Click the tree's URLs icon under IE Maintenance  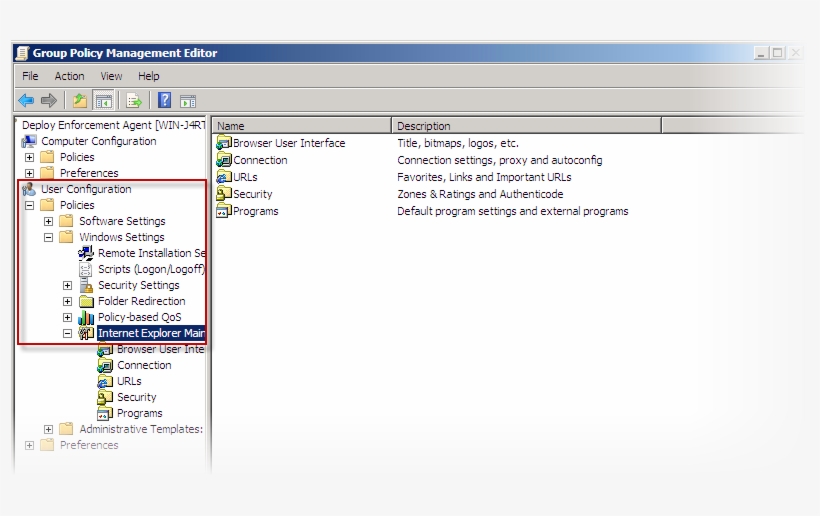click(105, 382)
